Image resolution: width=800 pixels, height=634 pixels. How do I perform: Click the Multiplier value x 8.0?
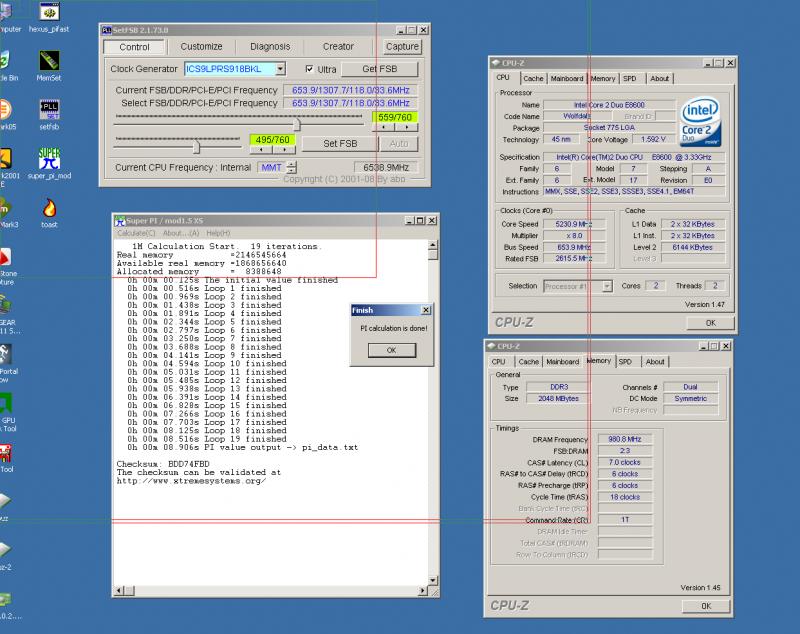574,236
